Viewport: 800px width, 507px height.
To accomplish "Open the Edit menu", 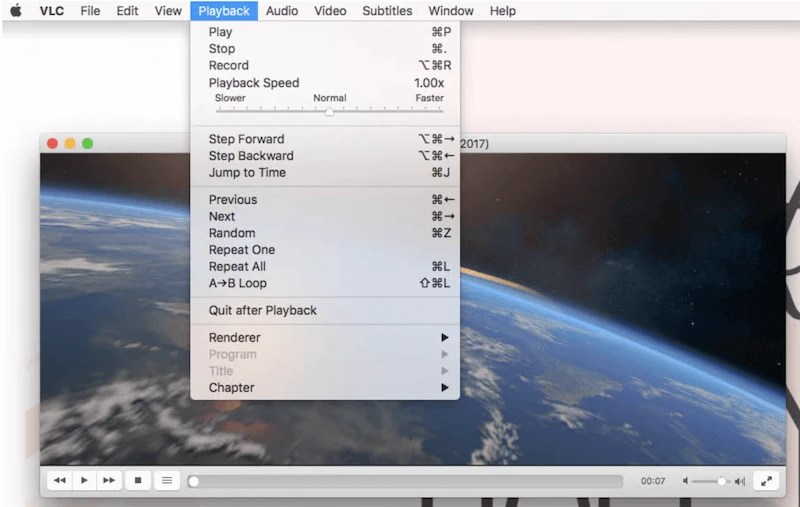I will coord(127,11).
